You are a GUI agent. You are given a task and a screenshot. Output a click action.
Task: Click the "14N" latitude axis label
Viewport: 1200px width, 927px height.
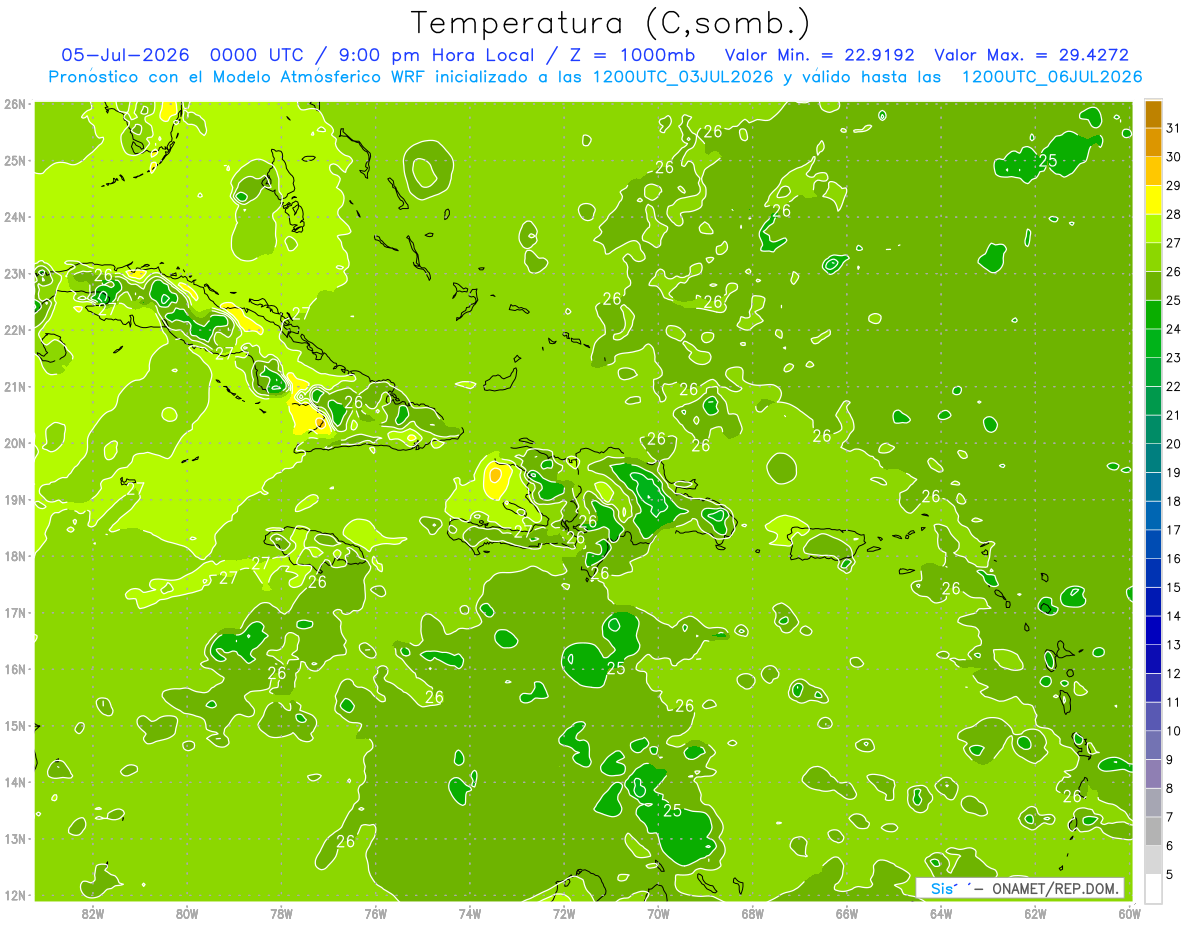15,782
